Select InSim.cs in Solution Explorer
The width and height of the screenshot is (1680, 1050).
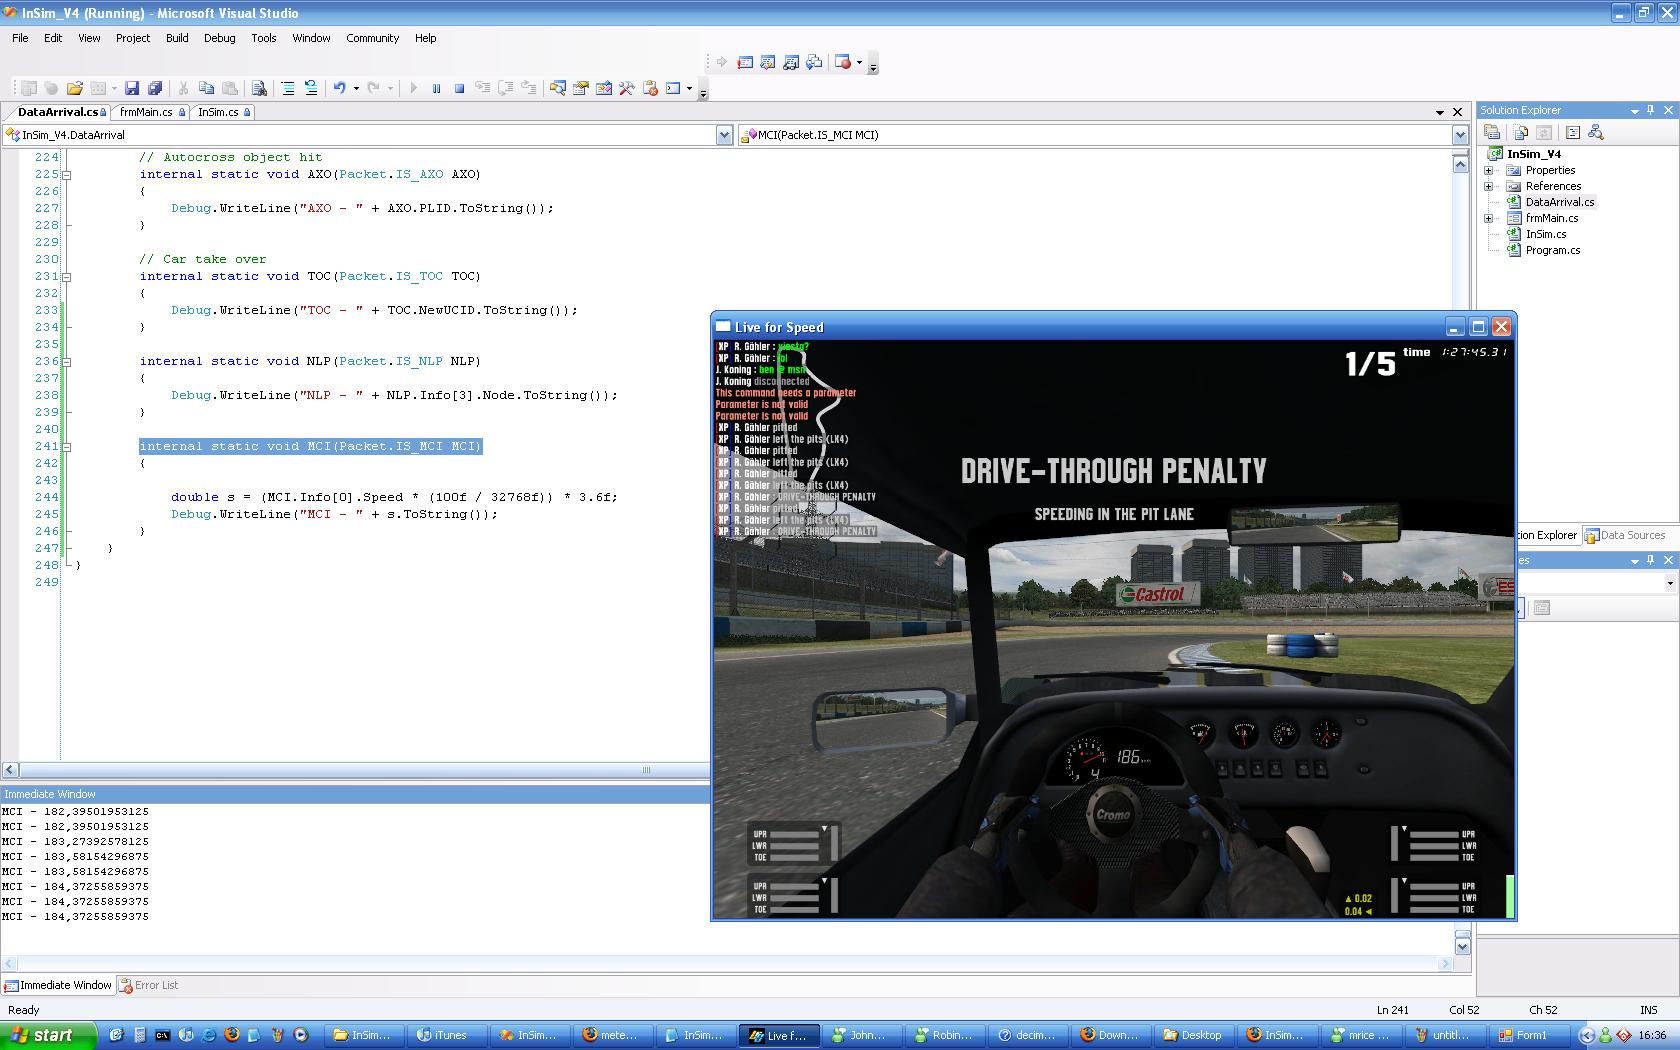[1545, 234]
